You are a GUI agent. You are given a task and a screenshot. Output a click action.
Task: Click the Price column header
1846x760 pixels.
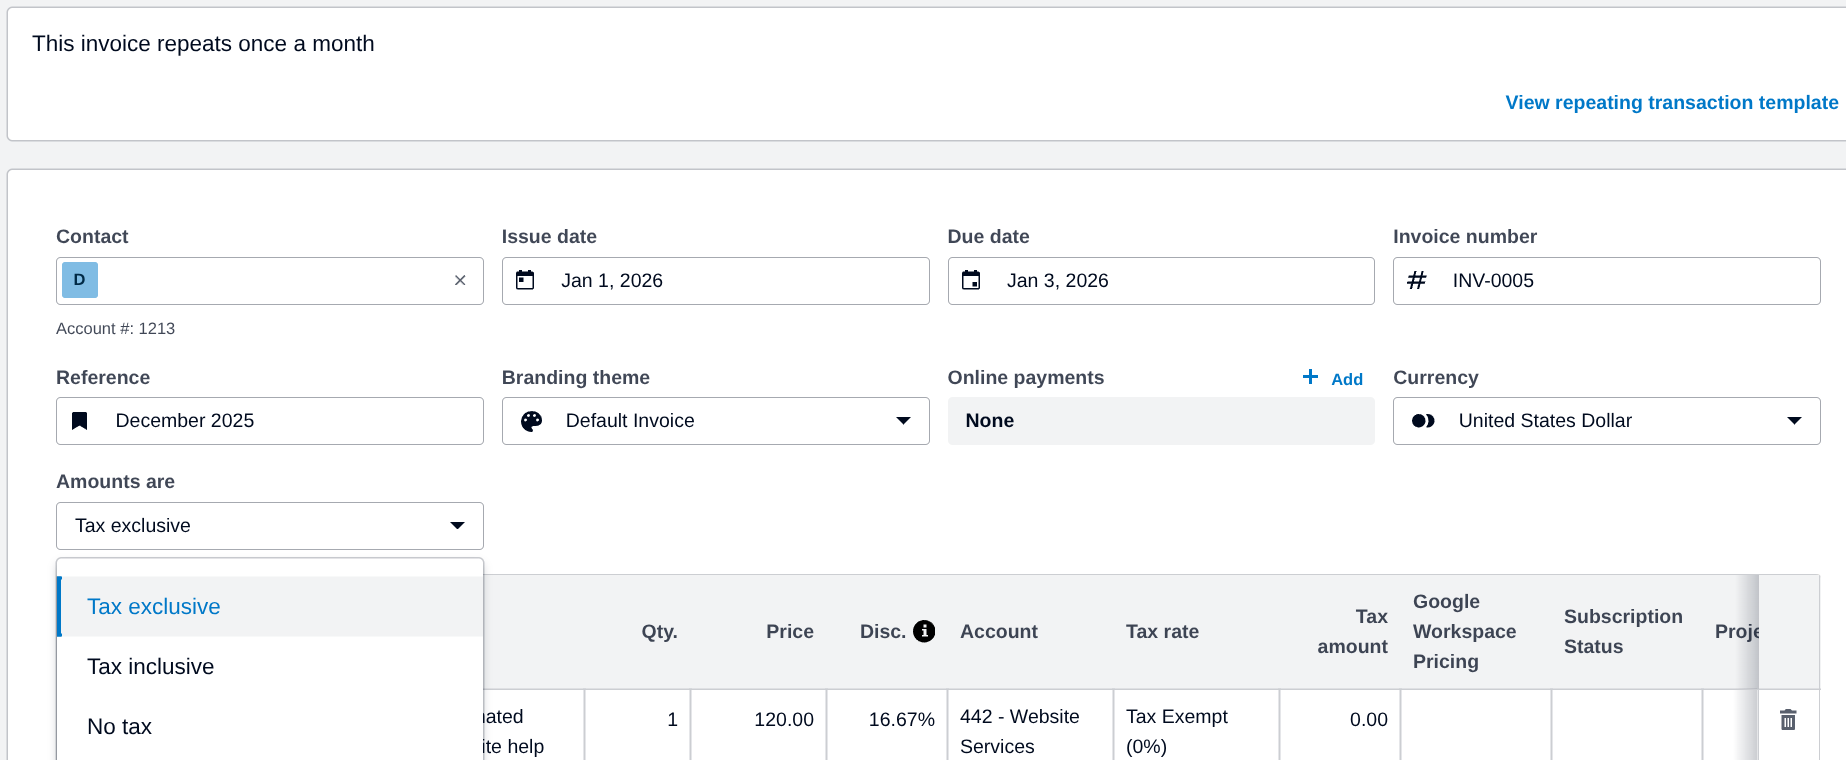point(789,631)
